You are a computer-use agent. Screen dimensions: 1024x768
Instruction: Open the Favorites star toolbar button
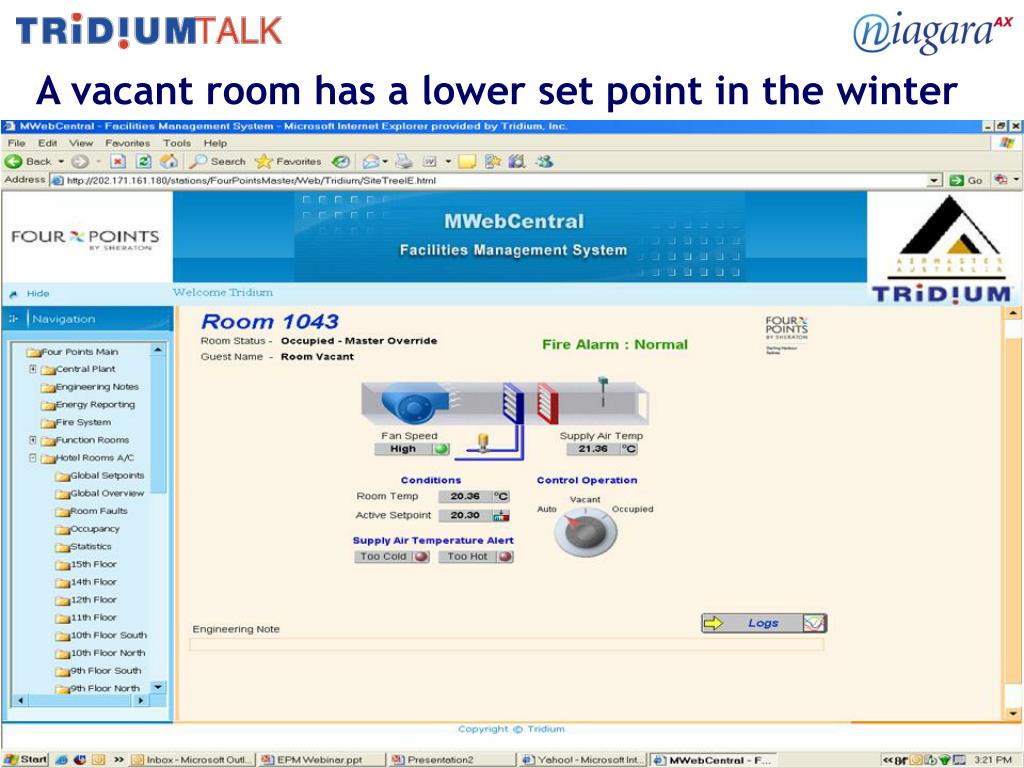point(289,161)
